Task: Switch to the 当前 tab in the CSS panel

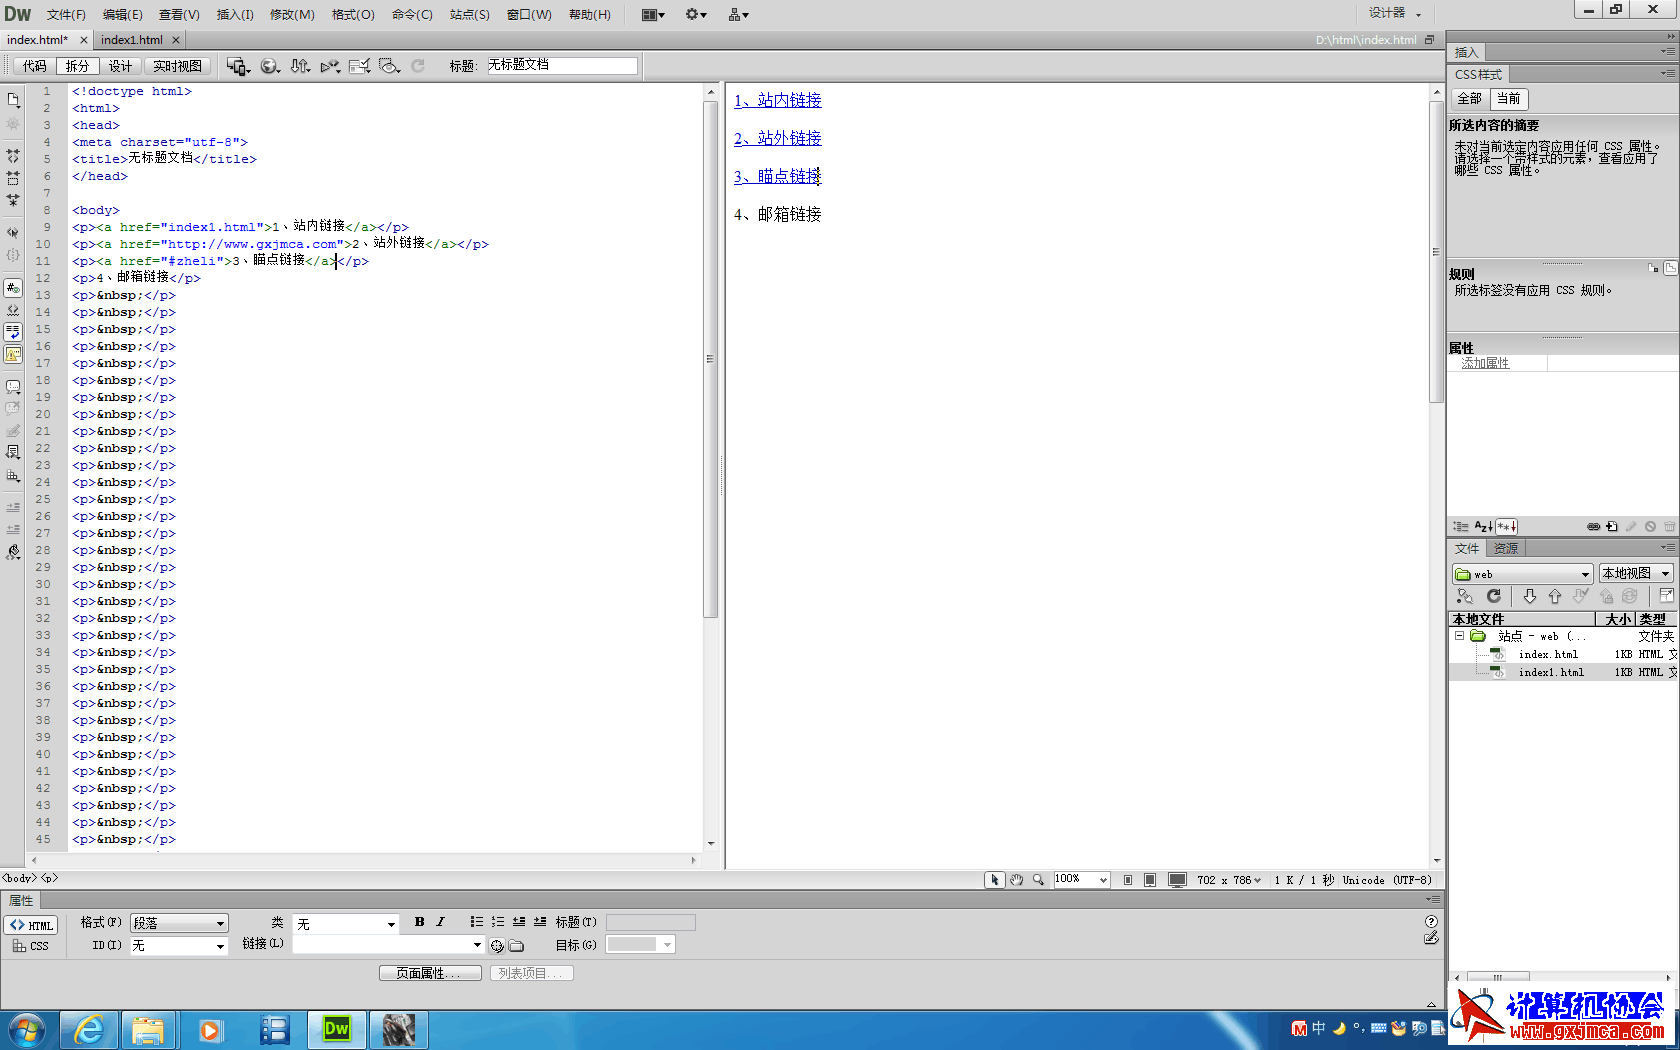Action: 1509,99
